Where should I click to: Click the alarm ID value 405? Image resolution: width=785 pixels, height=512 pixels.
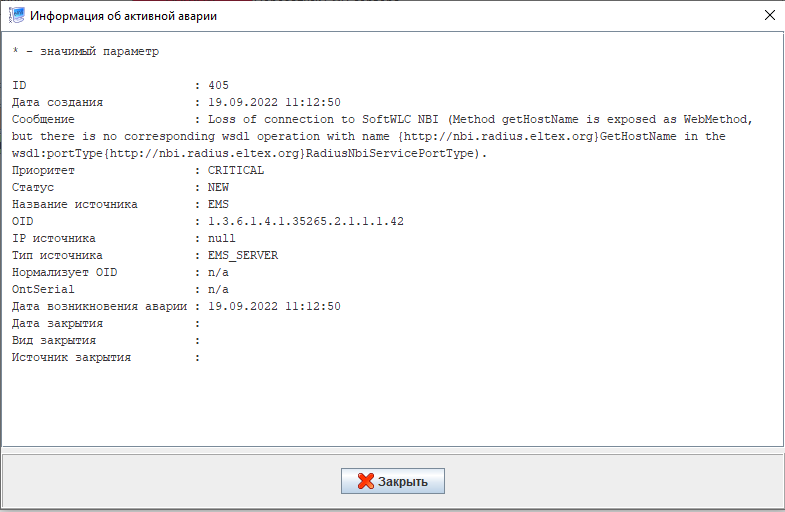[x=218, y=85]
